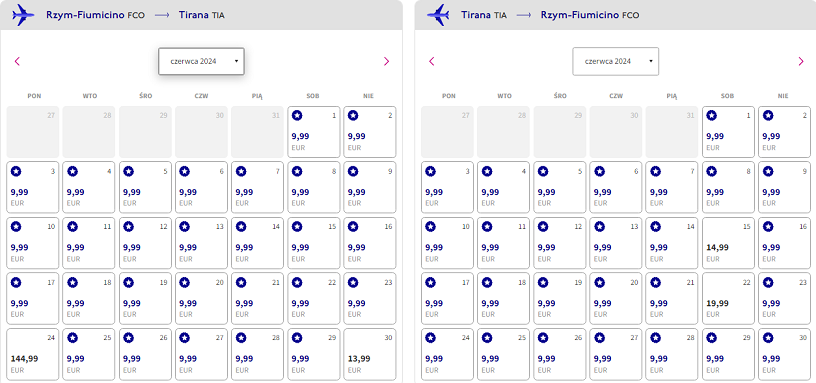Click the 9,99 price on June 15 Rzym-Tirana
This screenshot has width=816, height=383.
[x=300, y=248]
